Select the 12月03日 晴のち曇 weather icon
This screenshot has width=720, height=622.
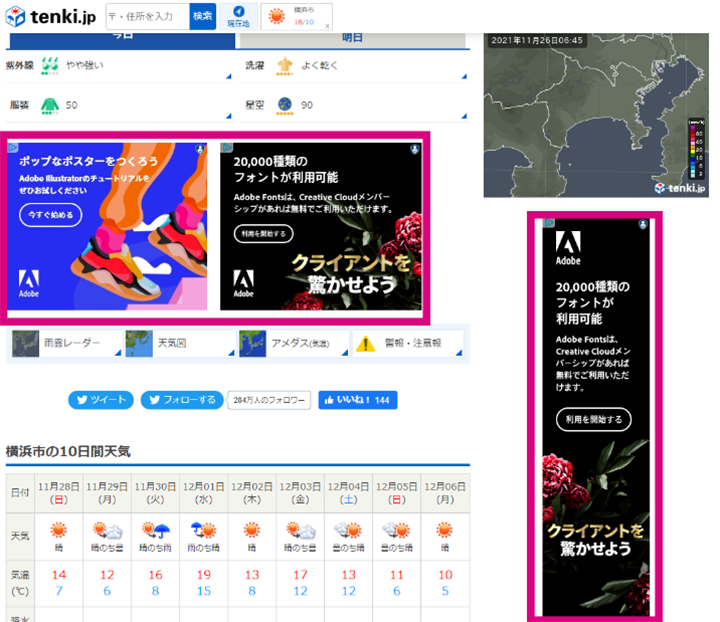click(x=300, y=530)
